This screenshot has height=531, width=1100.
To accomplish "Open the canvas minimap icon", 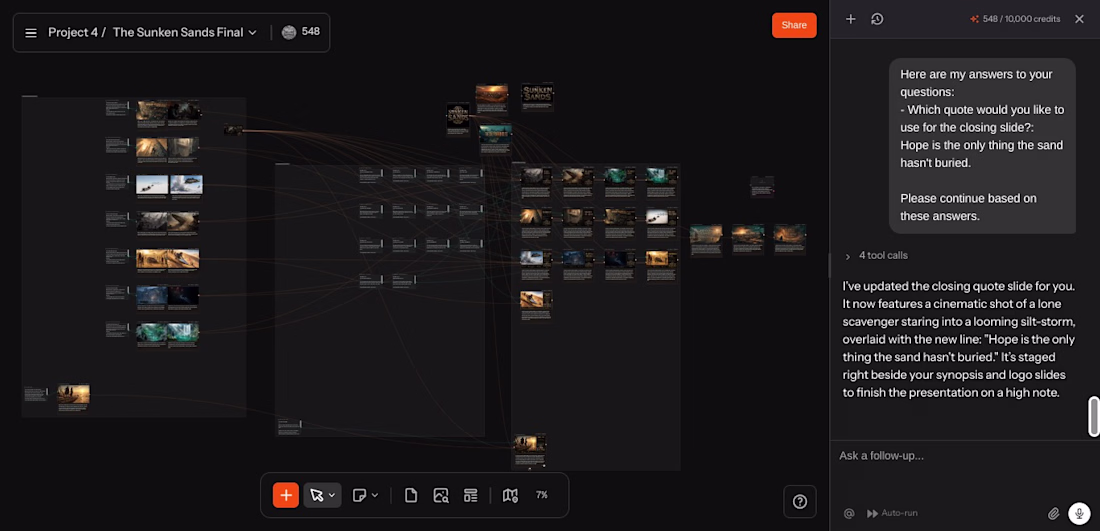I will (510, 495).
